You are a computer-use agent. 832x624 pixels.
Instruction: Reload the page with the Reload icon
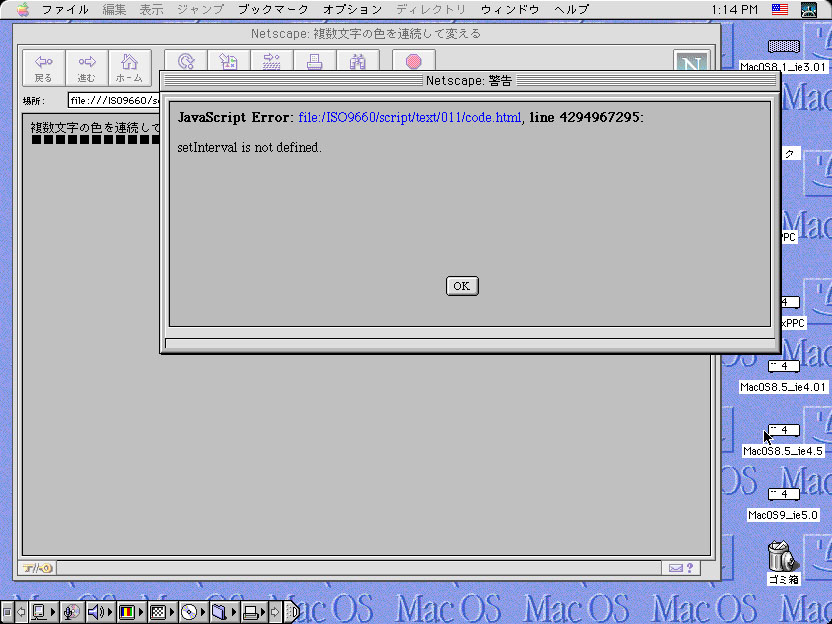[x=186, y=60]
